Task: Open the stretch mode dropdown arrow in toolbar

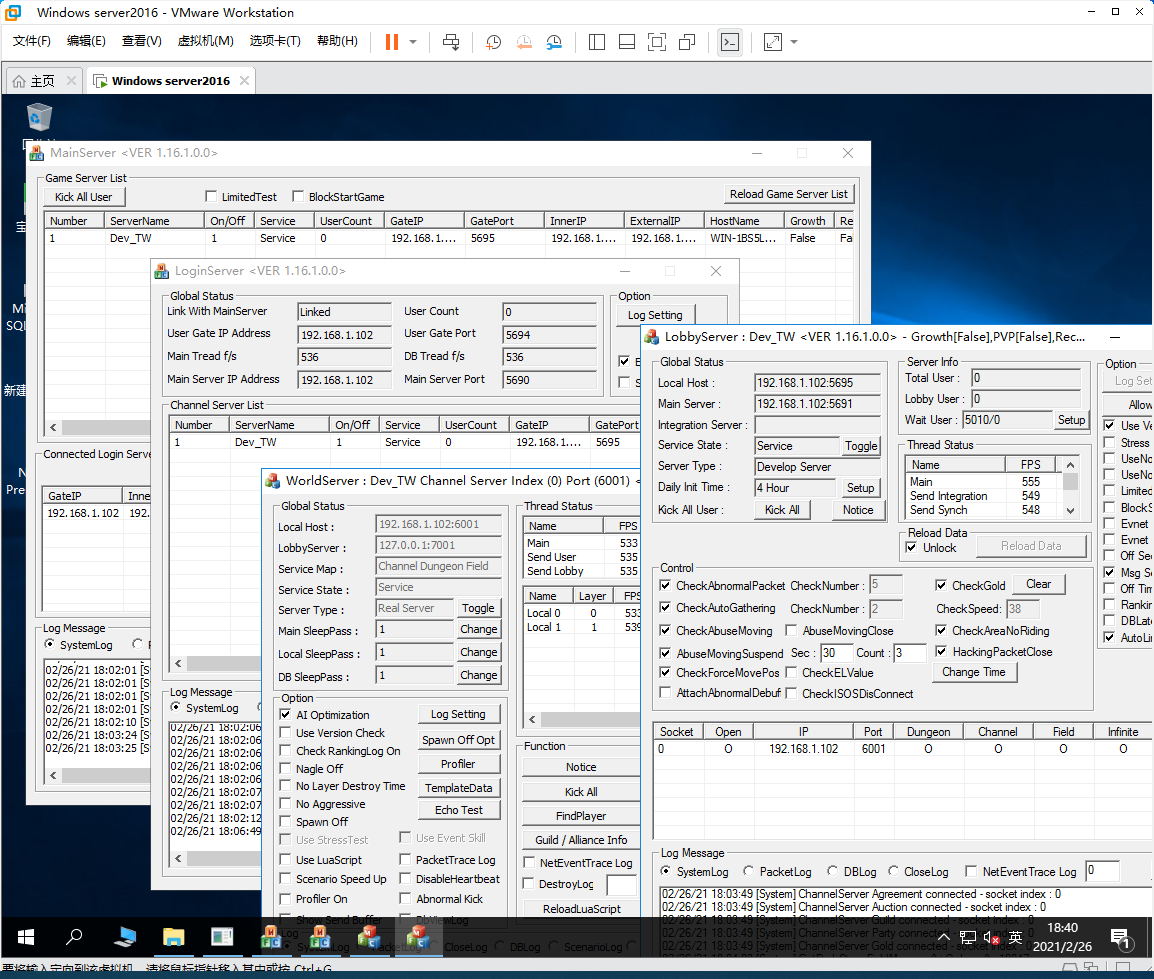Action: point(794,42)
